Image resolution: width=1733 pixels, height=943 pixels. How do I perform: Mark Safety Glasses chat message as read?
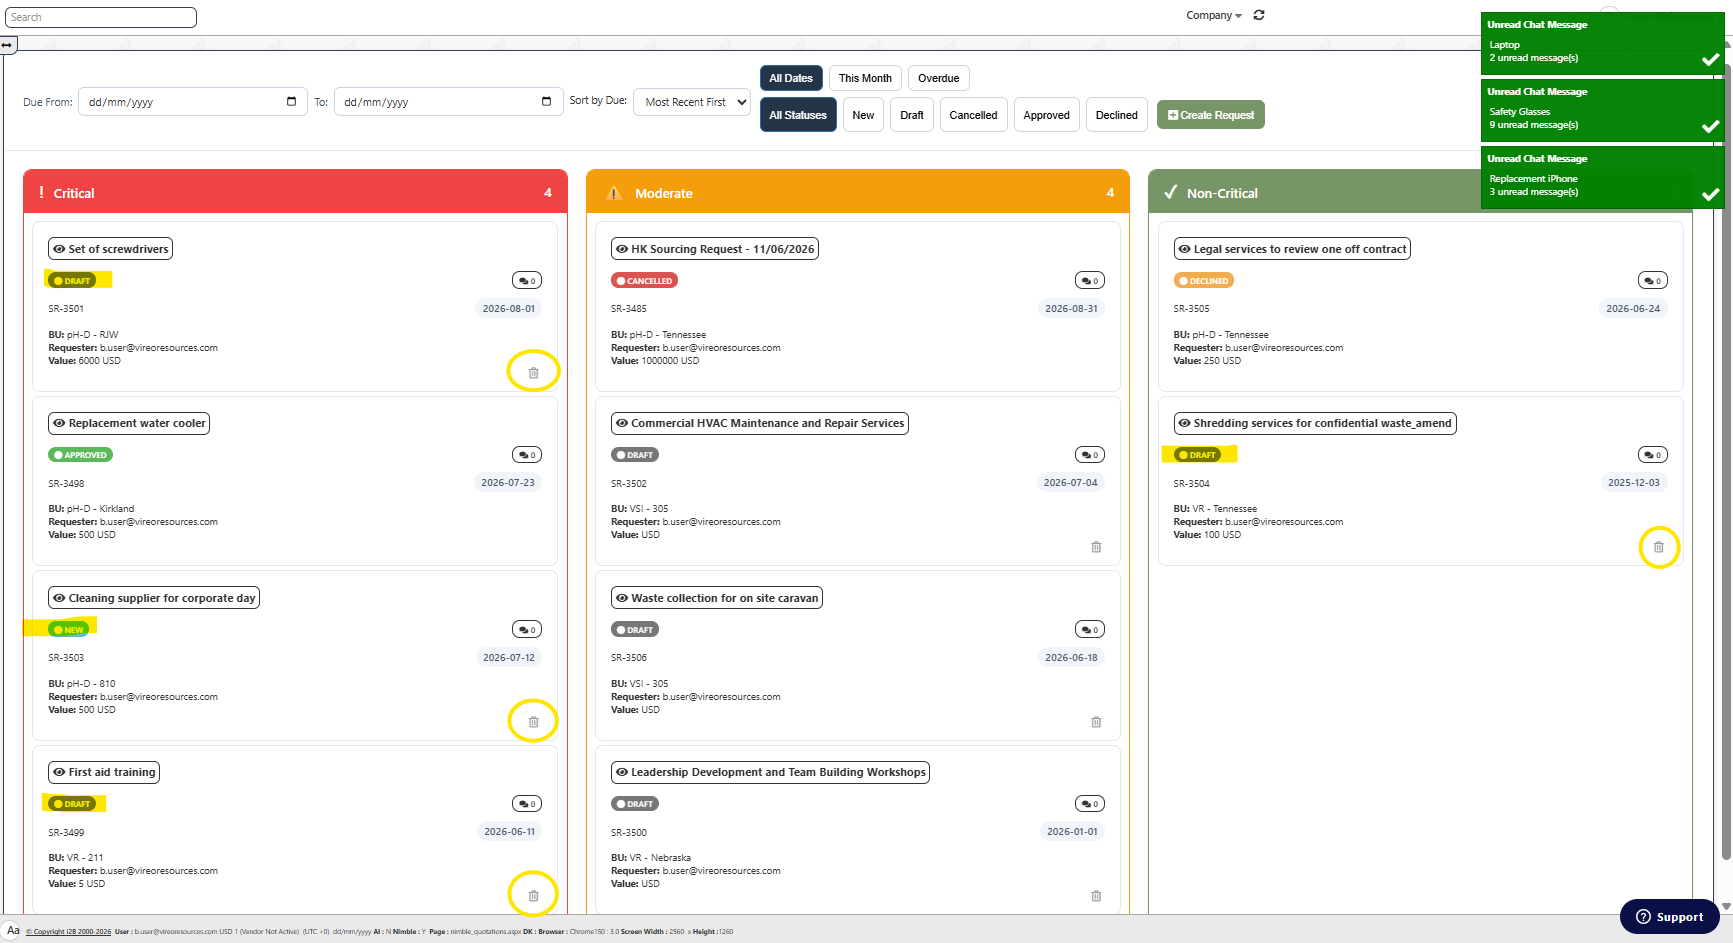[x=1710, y=126]
